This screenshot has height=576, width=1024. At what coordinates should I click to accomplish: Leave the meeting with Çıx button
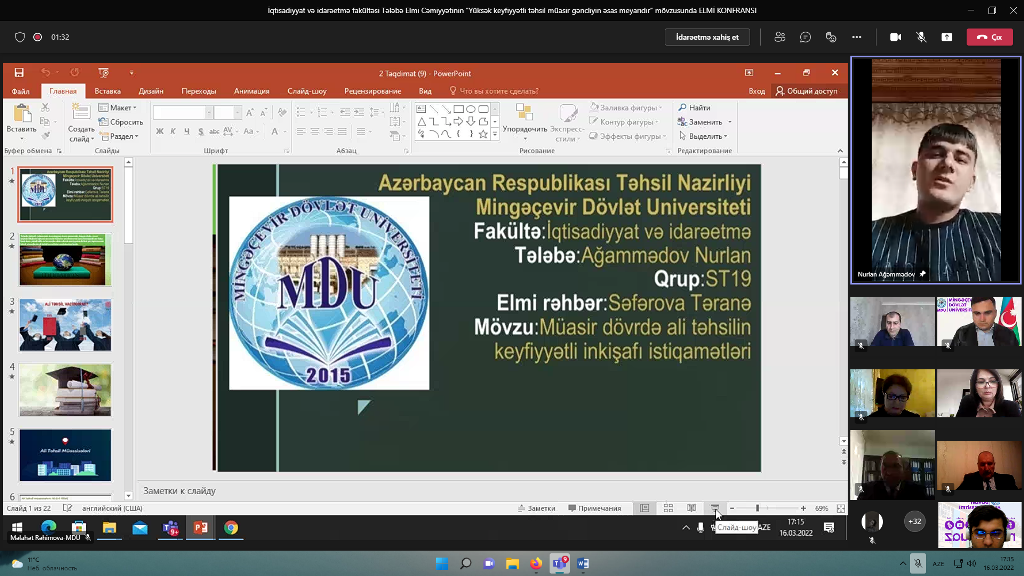(989, 37)
